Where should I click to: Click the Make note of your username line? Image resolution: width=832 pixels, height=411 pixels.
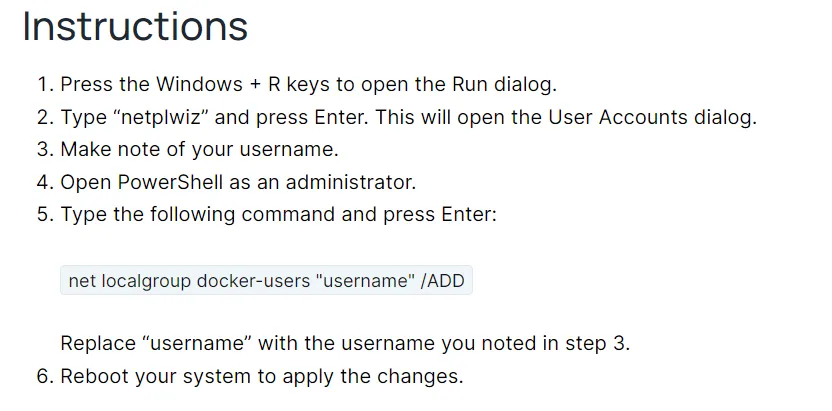click(x=200, y=150)
